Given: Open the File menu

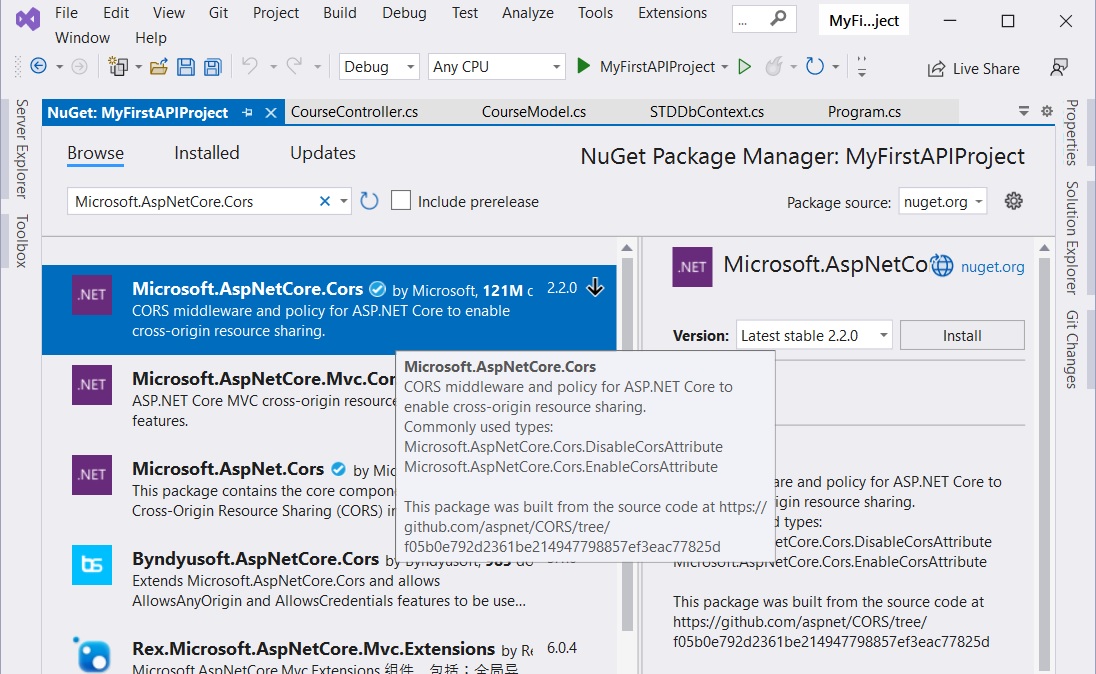Looking at the screenshot, I should (66, 13).
